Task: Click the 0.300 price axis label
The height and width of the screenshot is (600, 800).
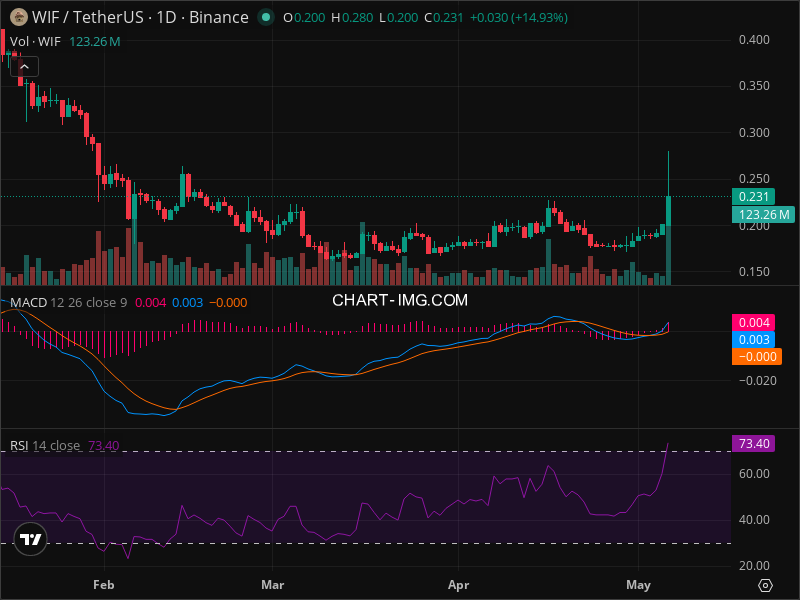Action: pyautogui.click(x=754, y=133)
